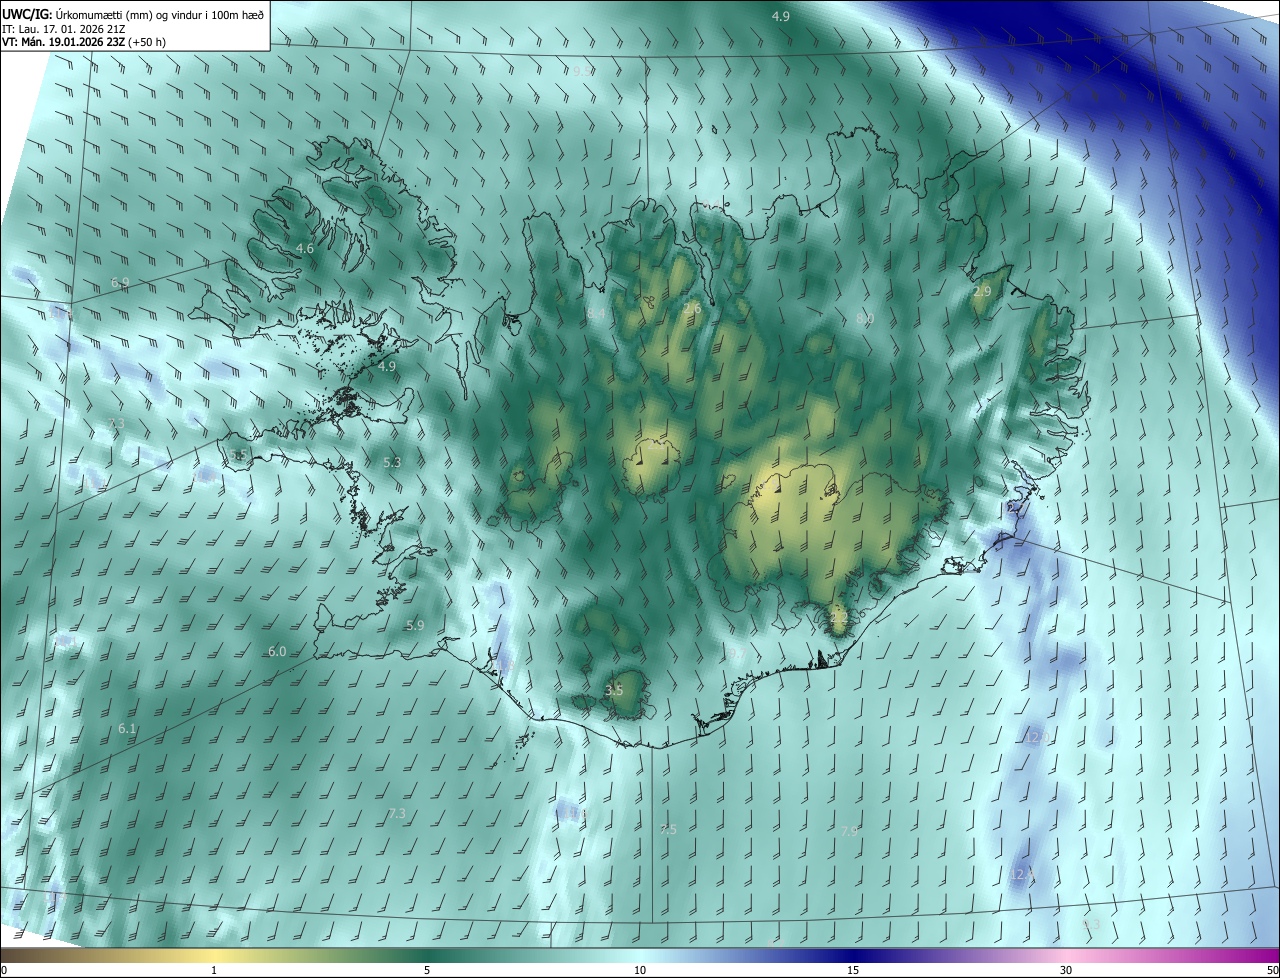
Task: Click the 2.2 value south of Vatnajökull
Action: click(838, 618)
